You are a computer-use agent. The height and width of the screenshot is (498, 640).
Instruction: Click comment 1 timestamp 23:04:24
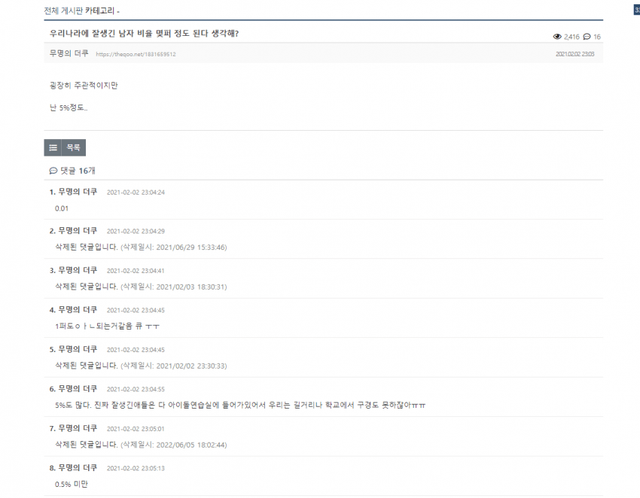click(x=136, y=192)
